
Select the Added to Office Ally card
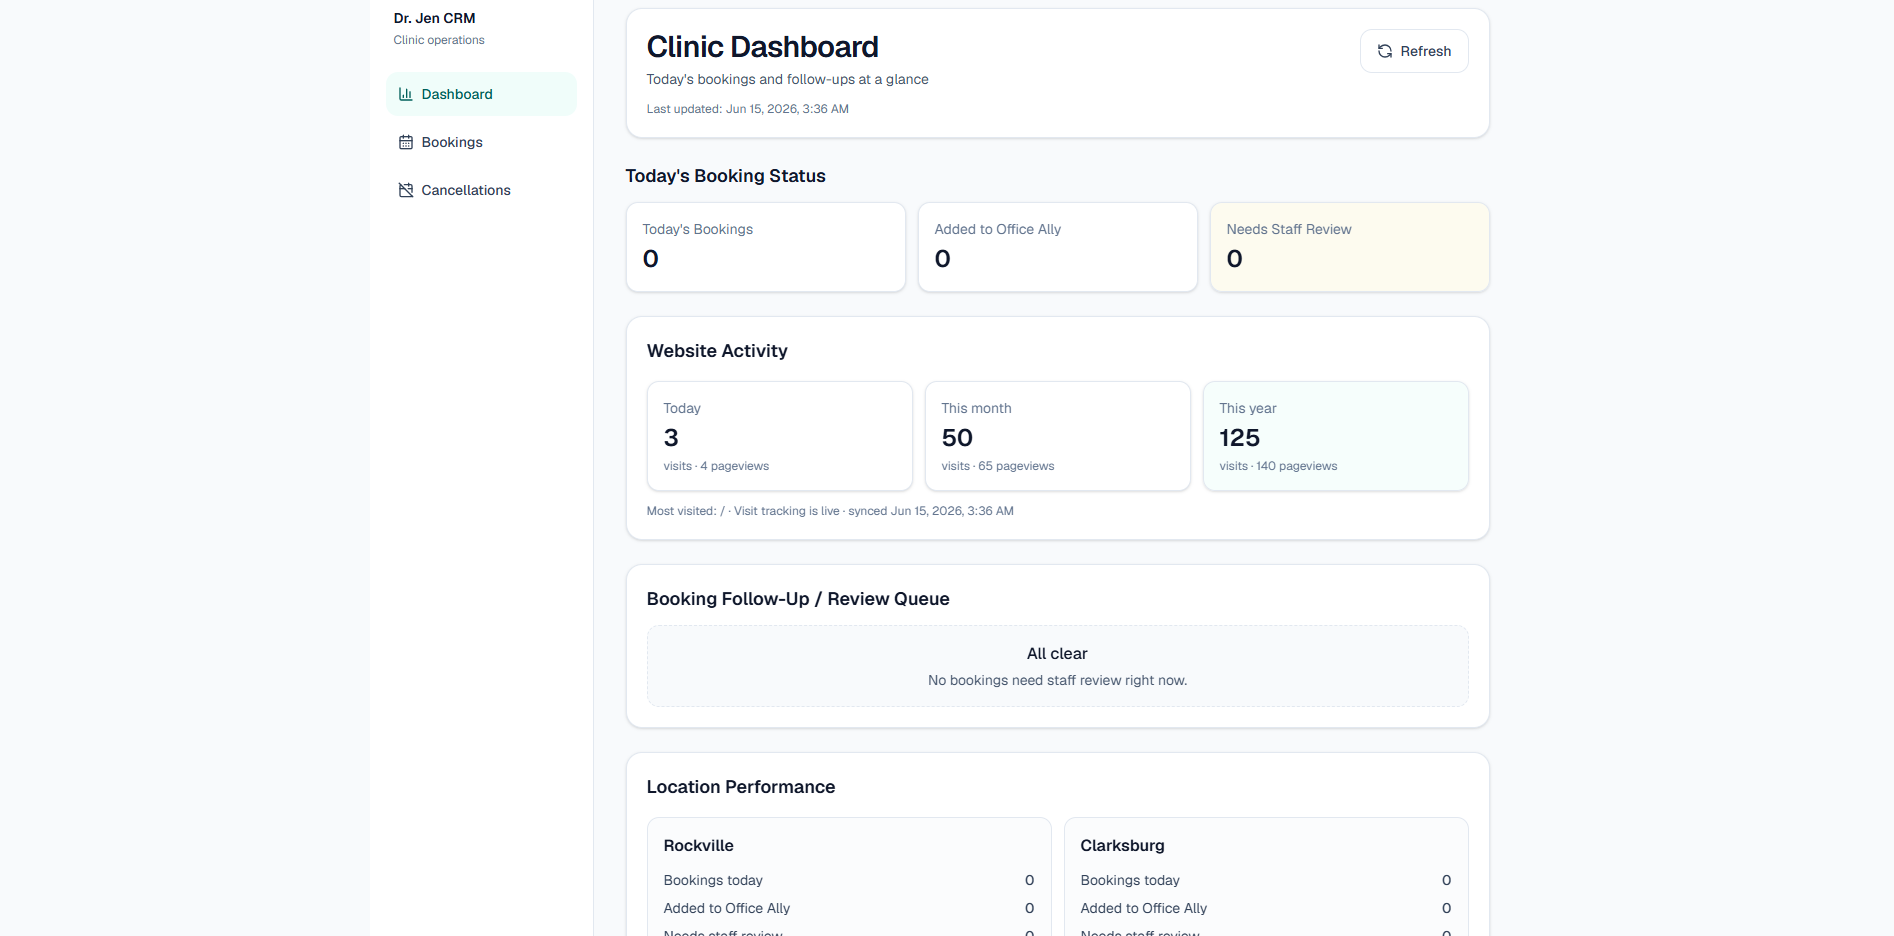[x=1058, y=248]
